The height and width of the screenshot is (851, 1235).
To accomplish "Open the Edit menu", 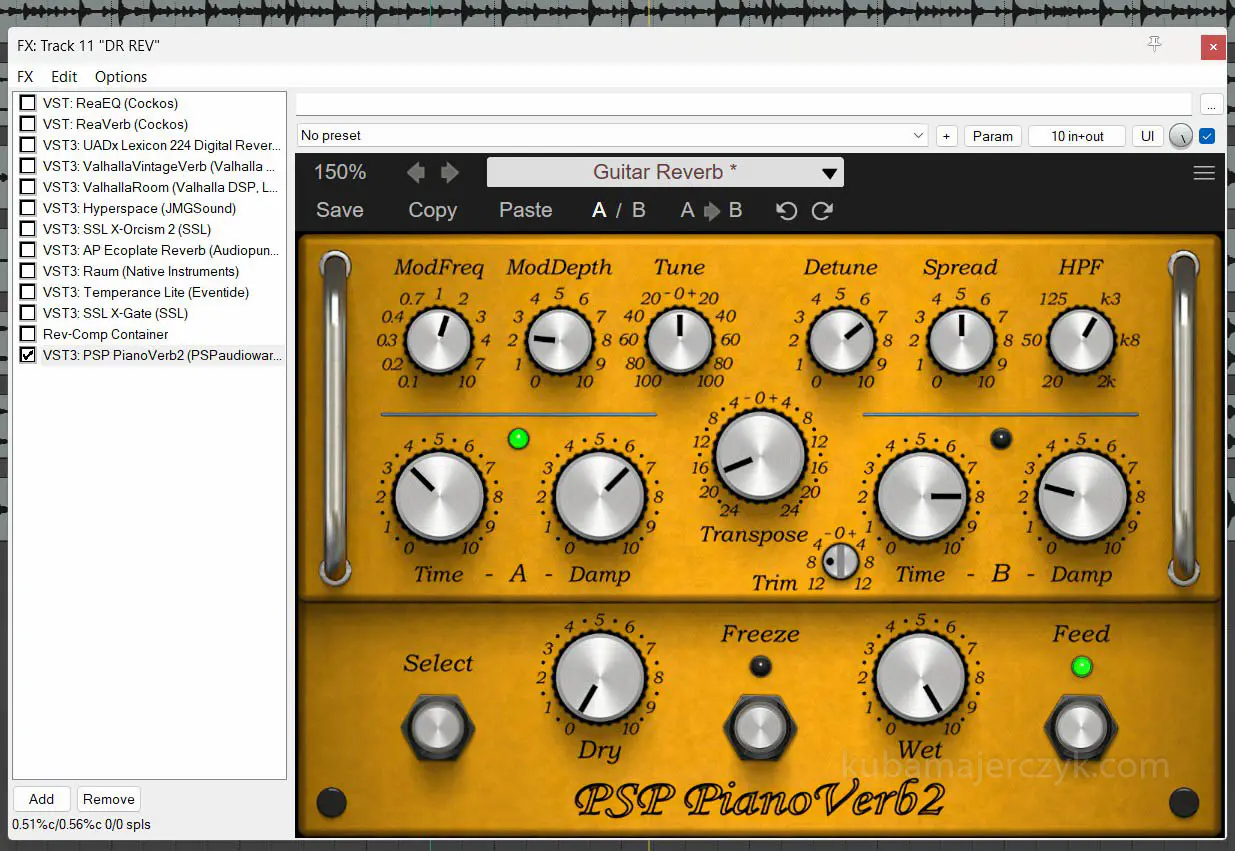I will (x=64, y=77).
